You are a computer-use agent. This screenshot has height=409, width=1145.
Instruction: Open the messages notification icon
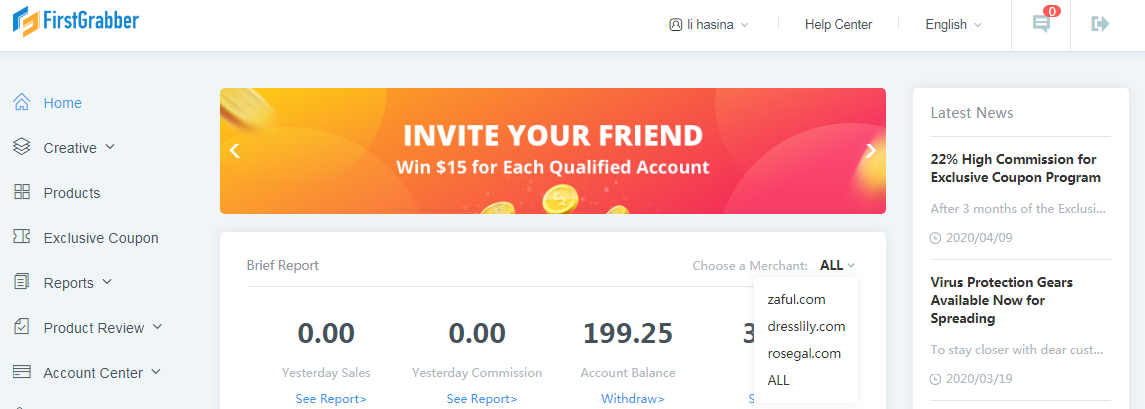pos(1041,24)
